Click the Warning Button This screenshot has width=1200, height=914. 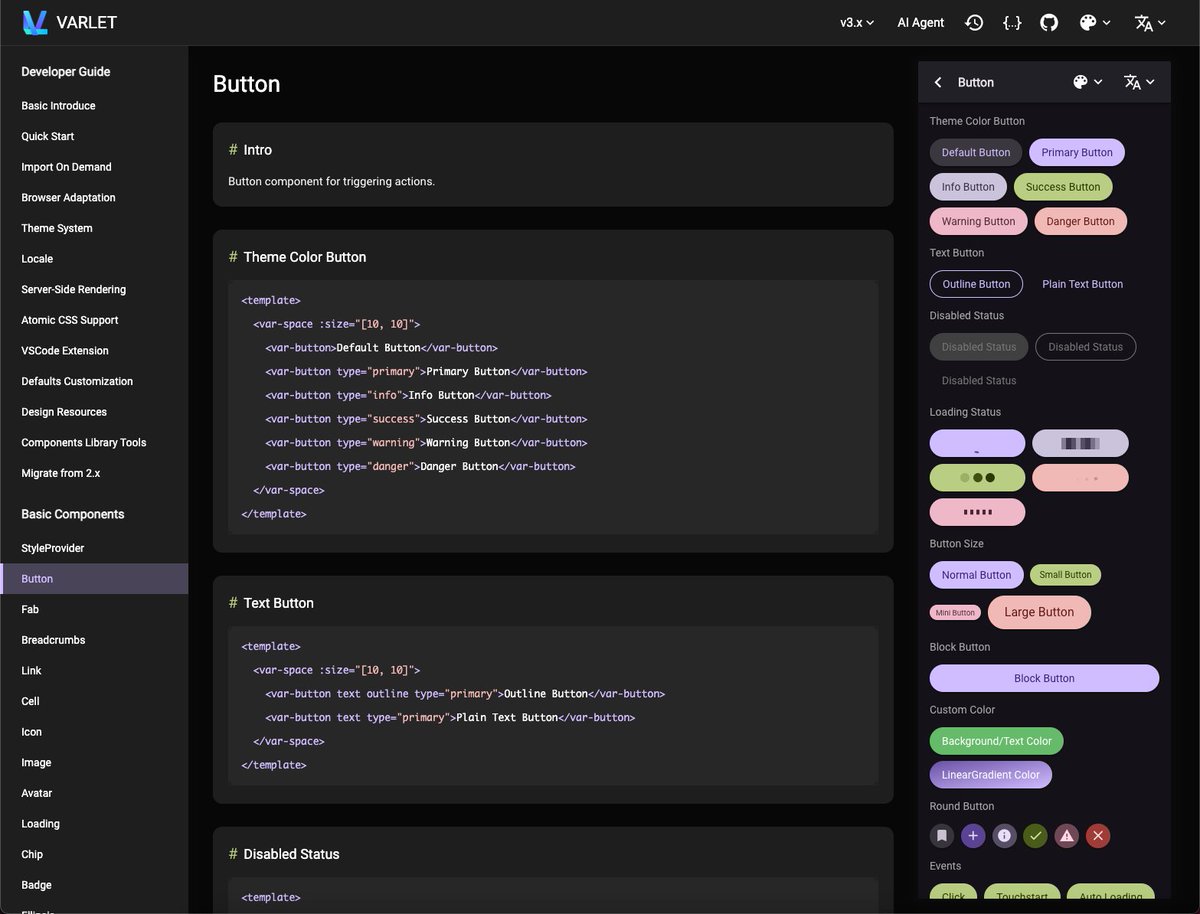[x=978, y=221]
